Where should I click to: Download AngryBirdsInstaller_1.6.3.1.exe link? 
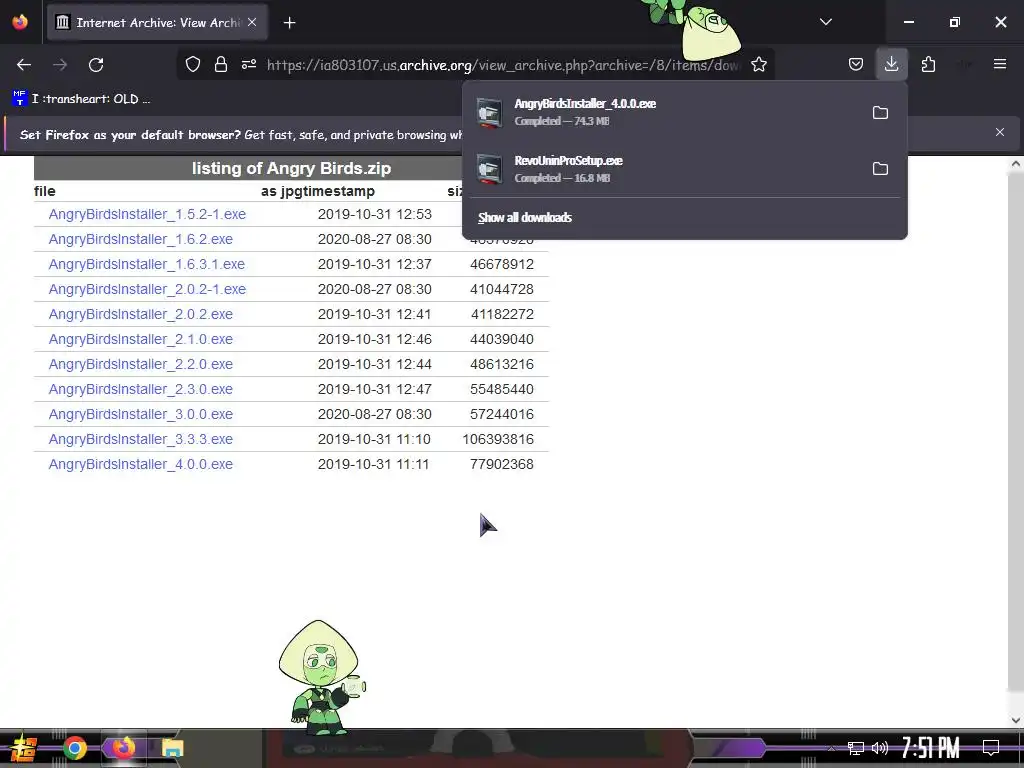point(146,264)
